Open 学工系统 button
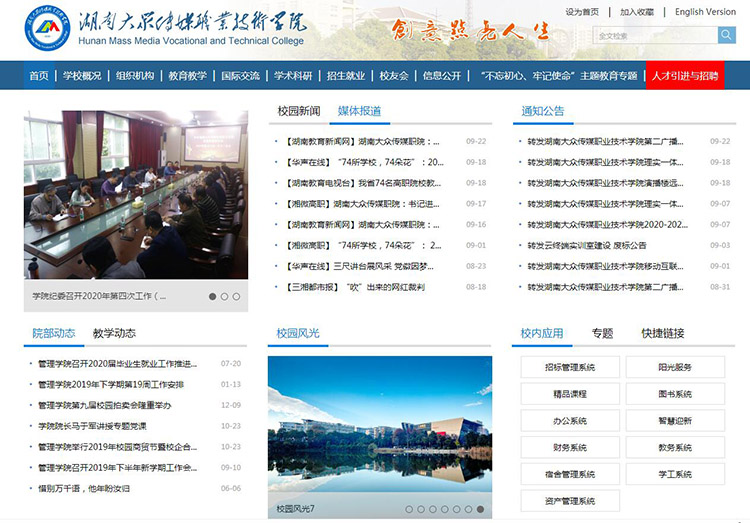This screenshot has width=750, height=523. pos(675,474)
